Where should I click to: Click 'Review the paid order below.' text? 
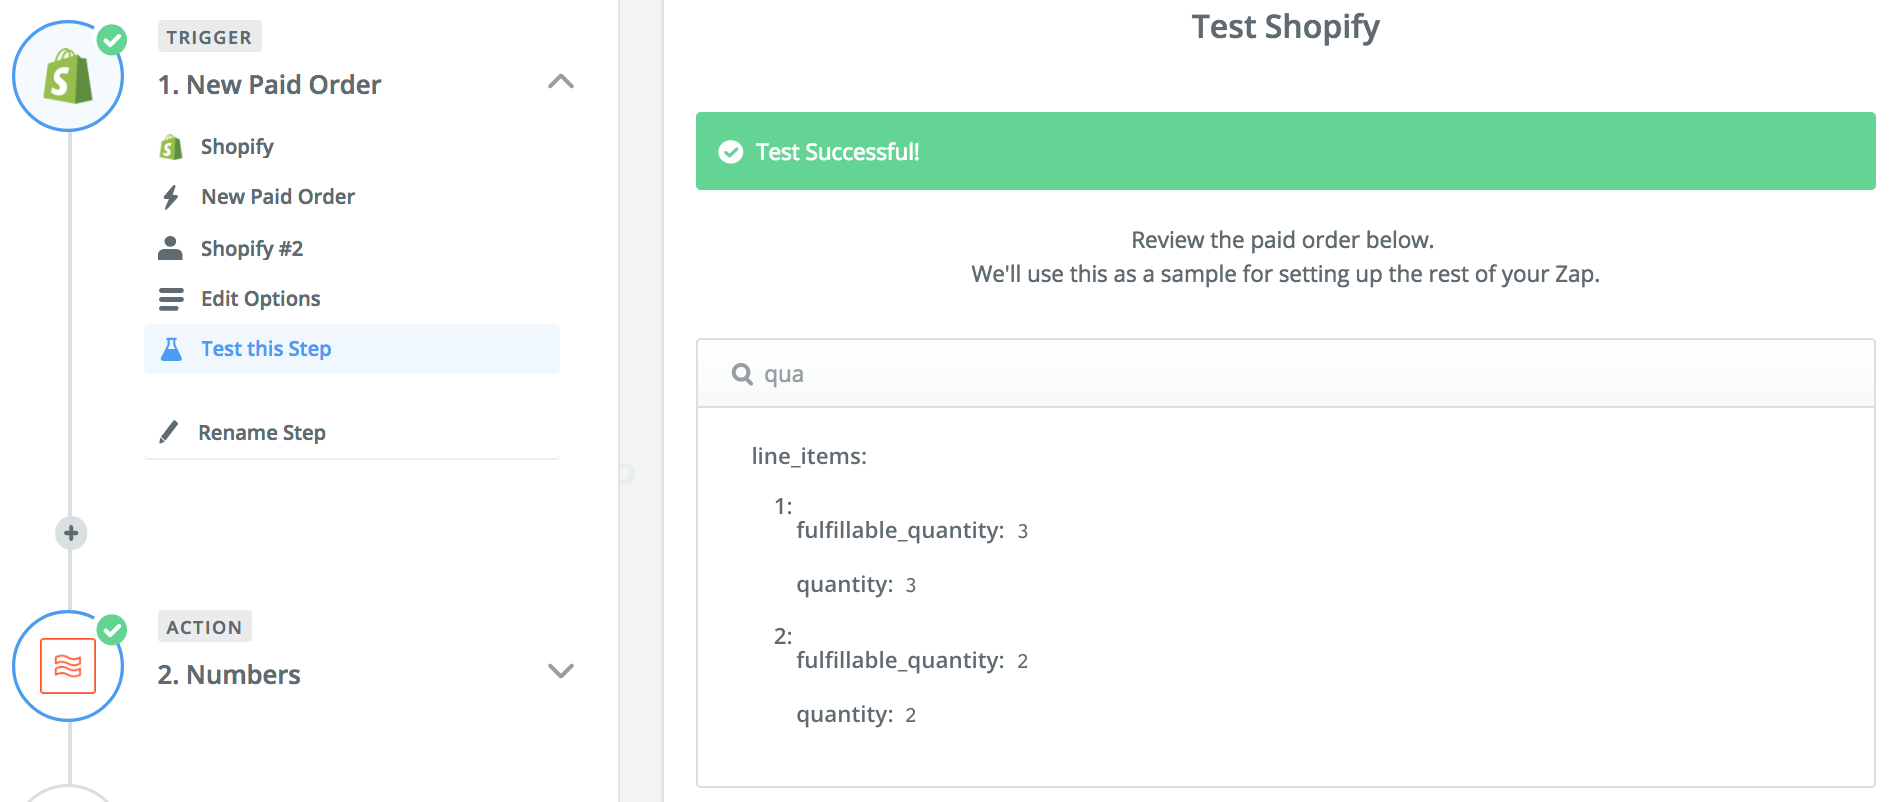click(1283, 240)
